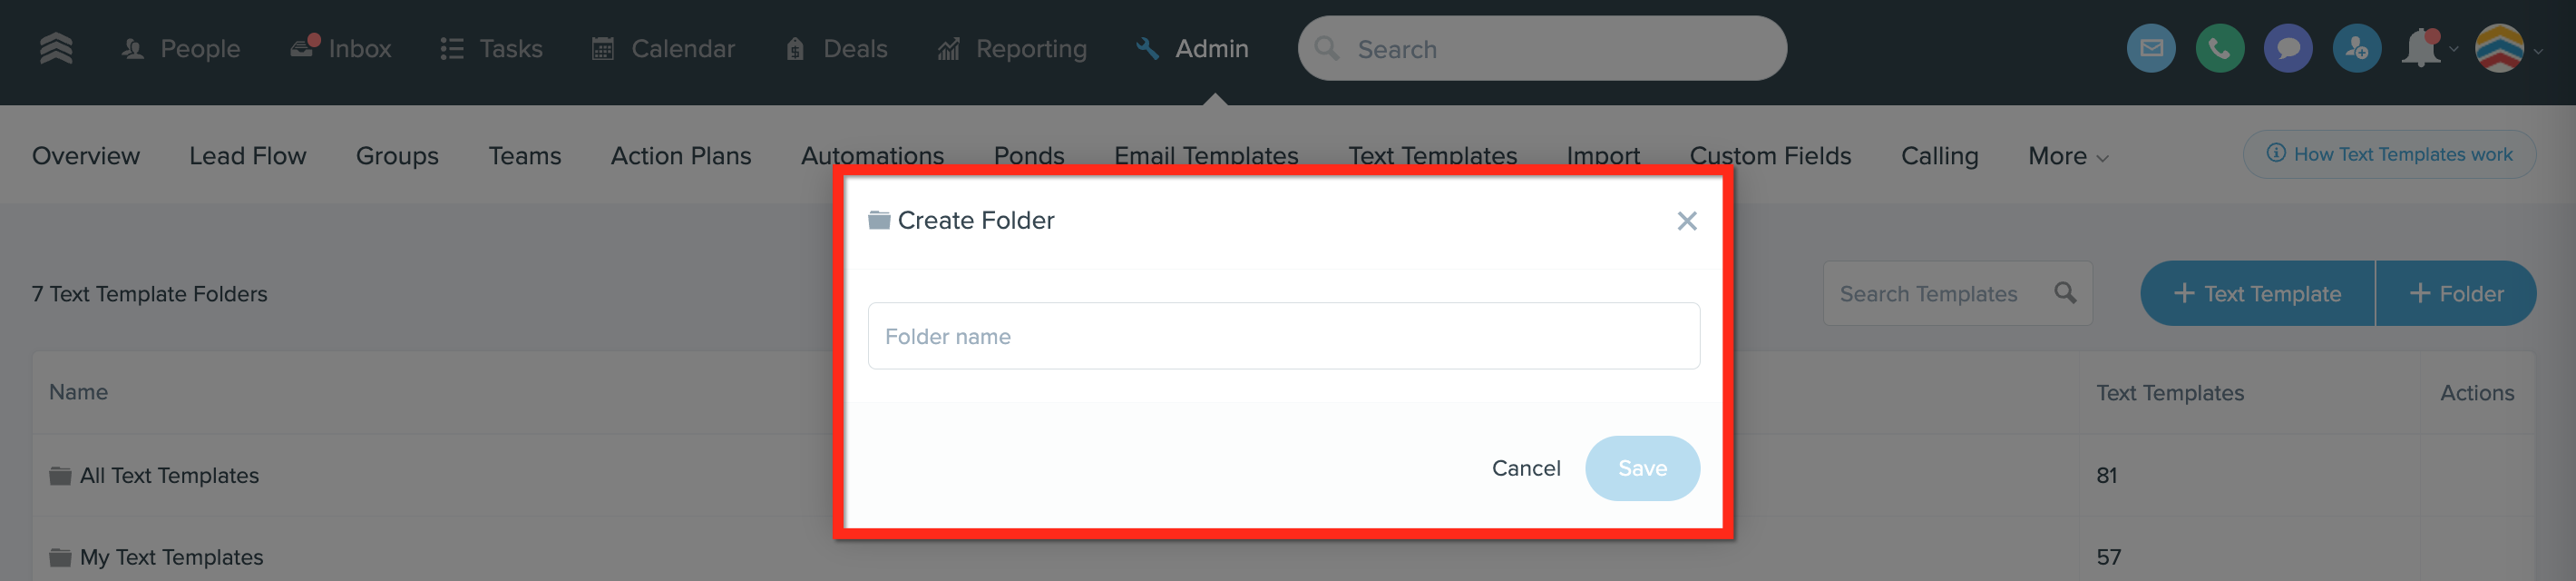This screenshot has width=2576, height=581.
Task: Close the Create Folder dialog
Action: [x=1686, y=221]
